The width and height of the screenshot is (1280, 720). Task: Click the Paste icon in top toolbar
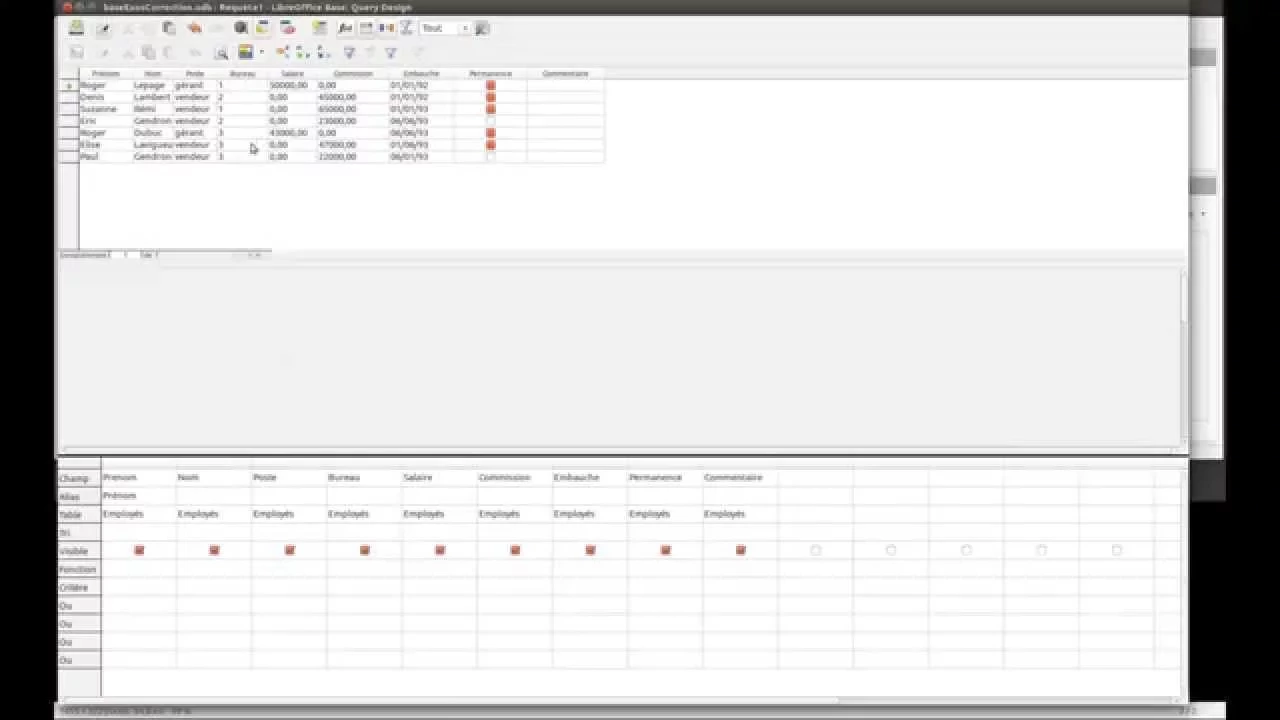(168, 28)
